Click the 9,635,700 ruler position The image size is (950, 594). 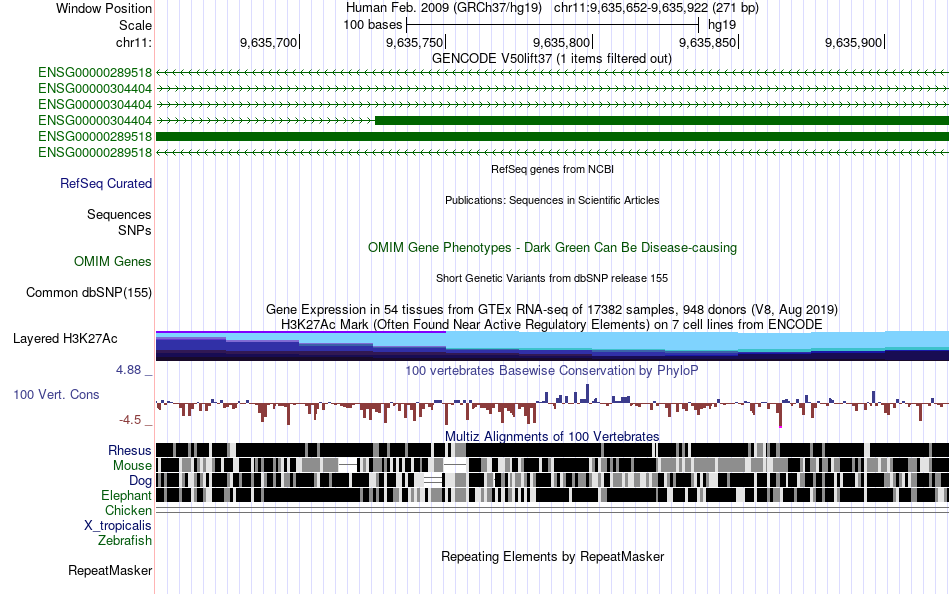269,42
